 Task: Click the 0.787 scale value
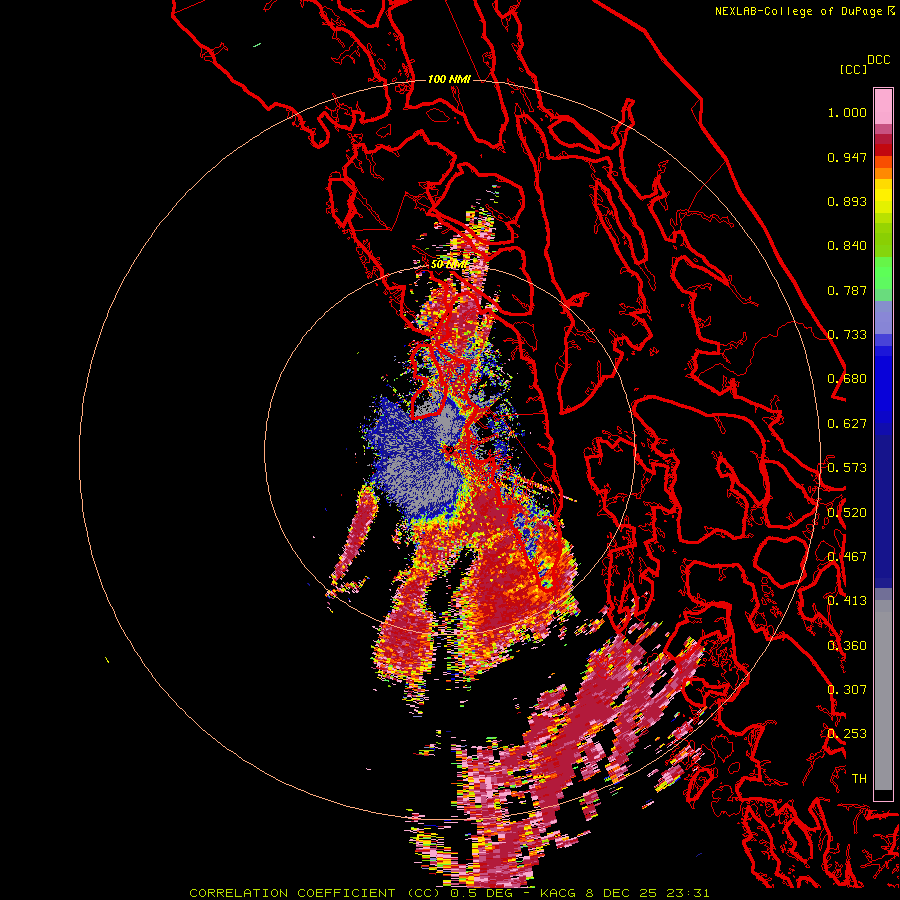pos(847,290)
